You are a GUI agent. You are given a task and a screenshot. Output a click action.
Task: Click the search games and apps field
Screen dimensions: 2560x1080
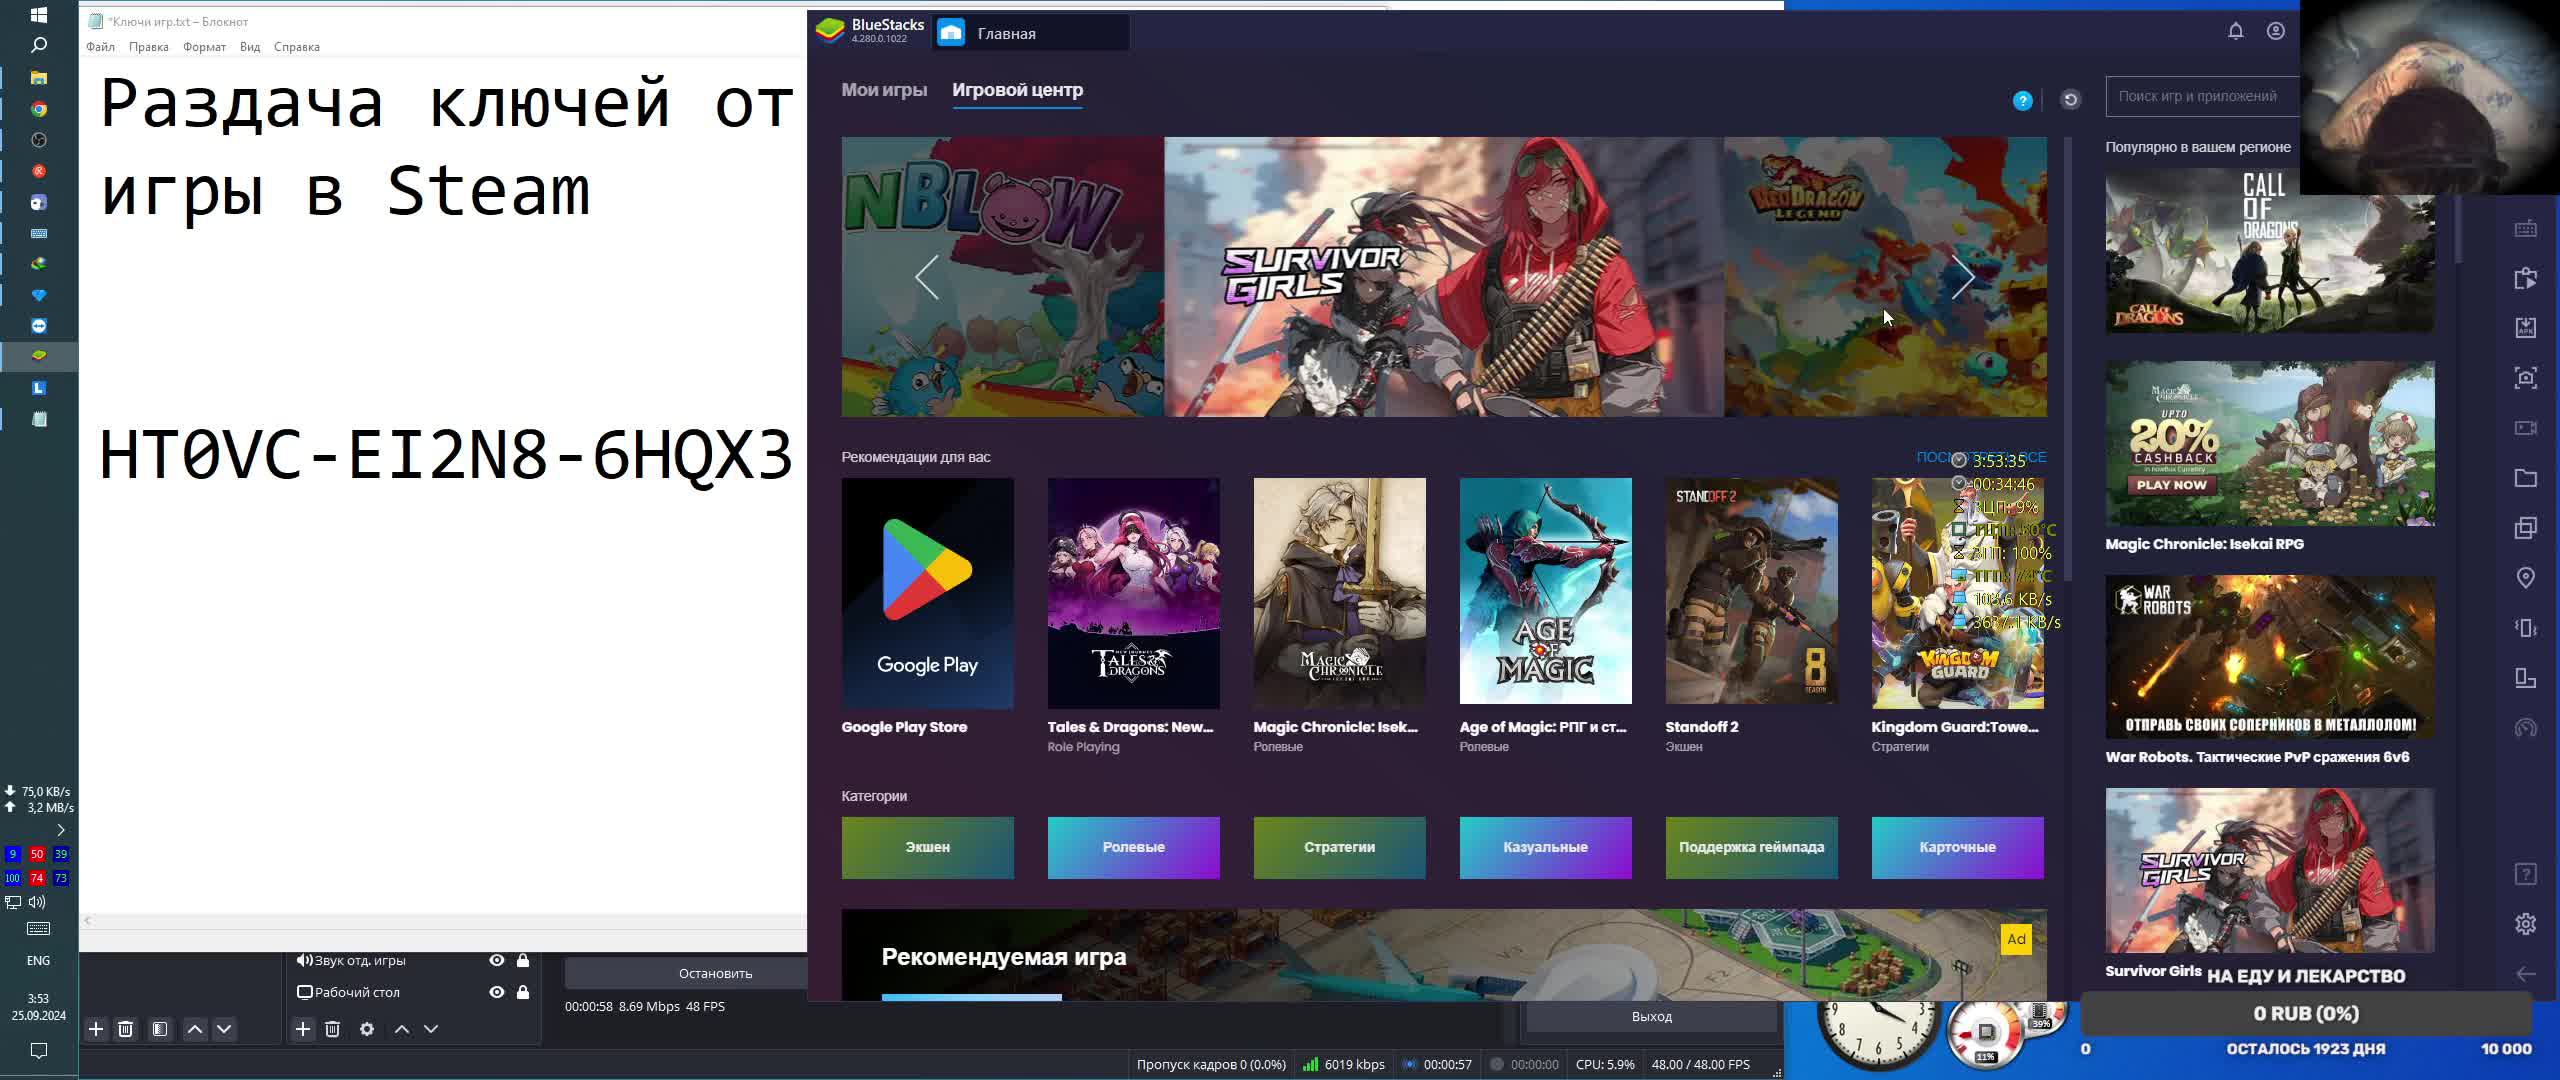pos(2200,97)
